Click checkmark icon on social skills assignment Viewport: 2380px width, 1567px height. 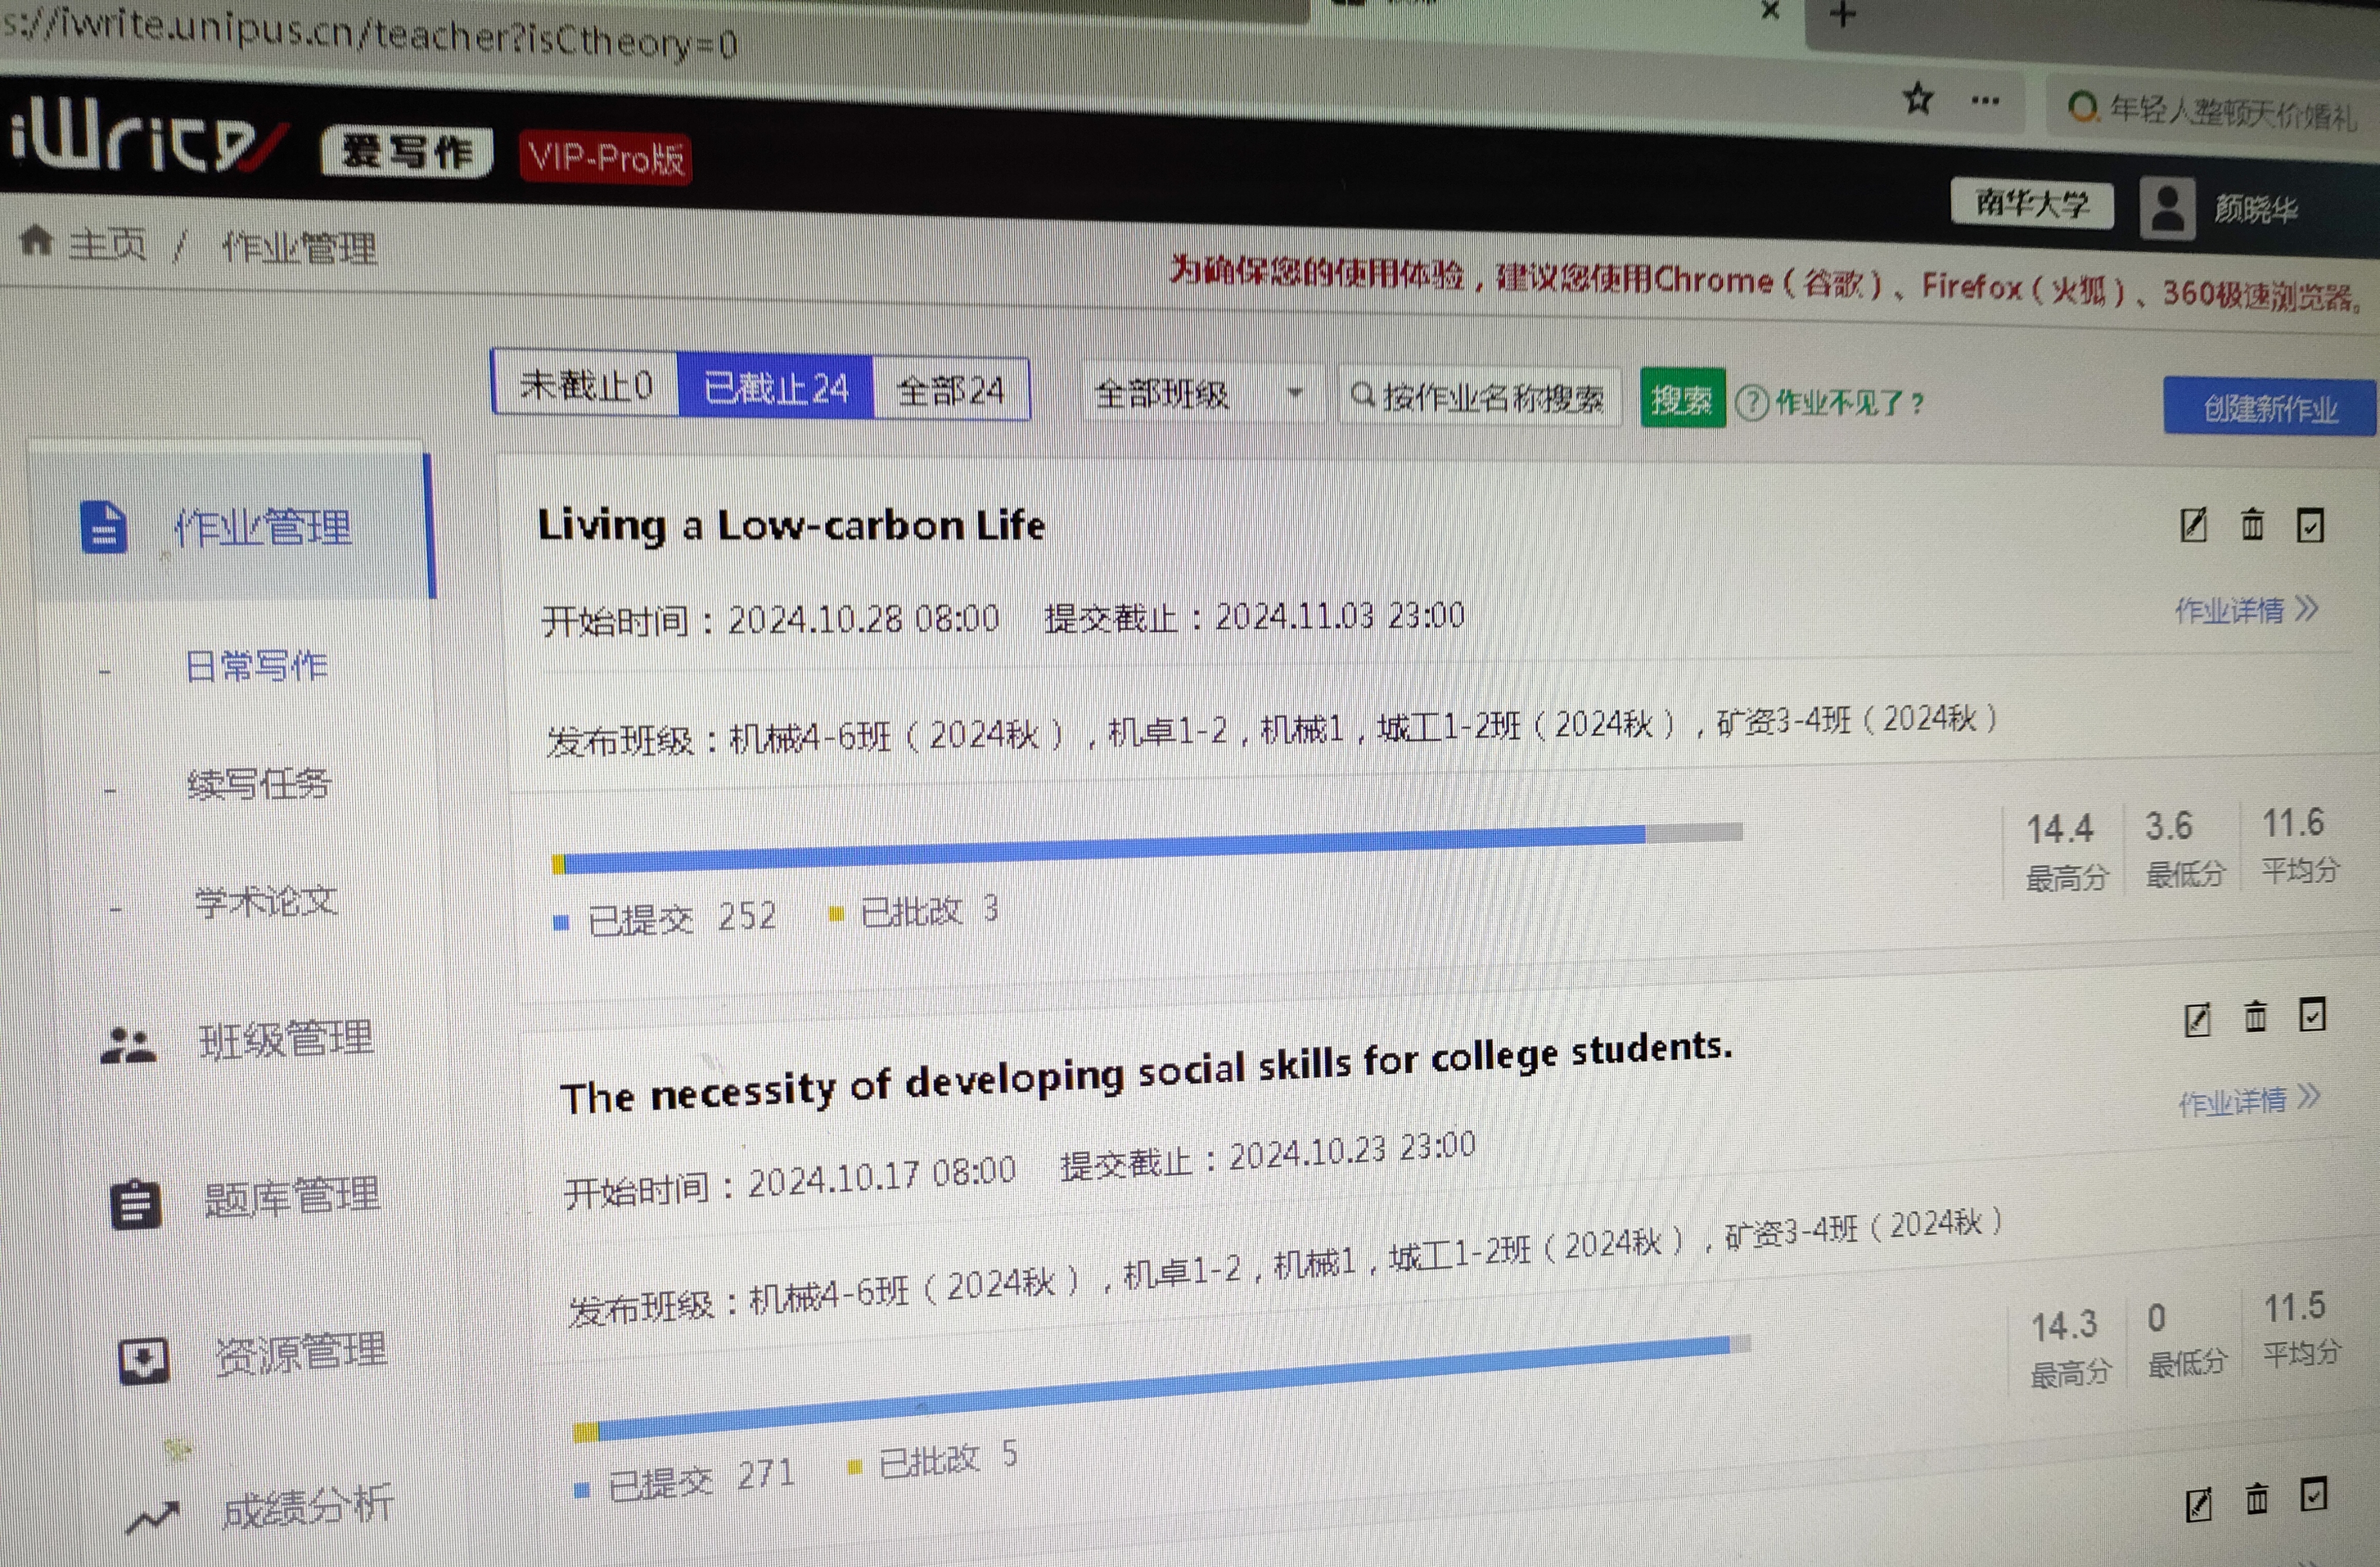point(2312,1015)
